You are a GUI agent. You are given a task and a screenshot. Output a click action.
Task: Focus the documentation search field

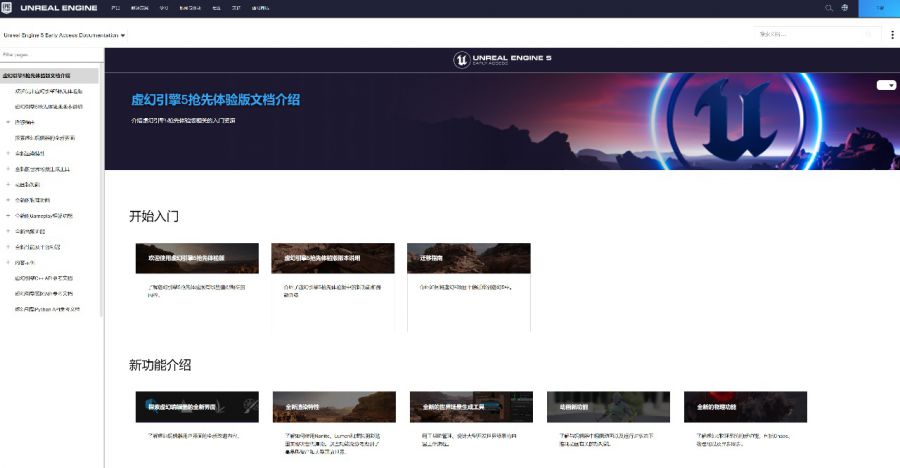tap(816, 34)
